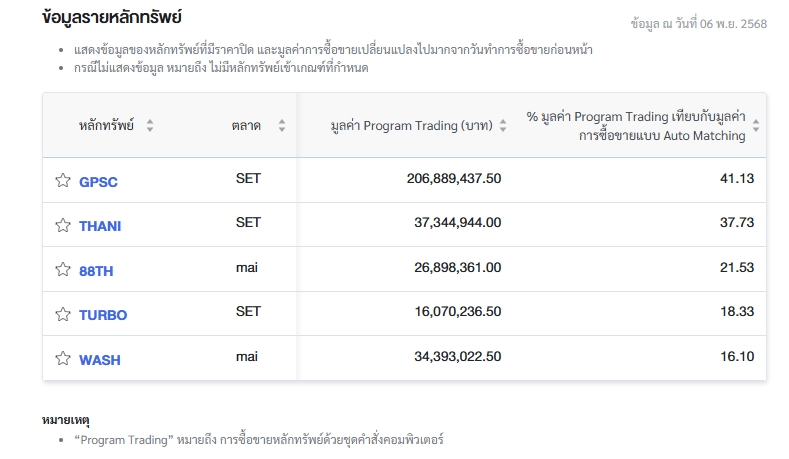
Task: Open the THANI stock link
Action: click(100, 226)
